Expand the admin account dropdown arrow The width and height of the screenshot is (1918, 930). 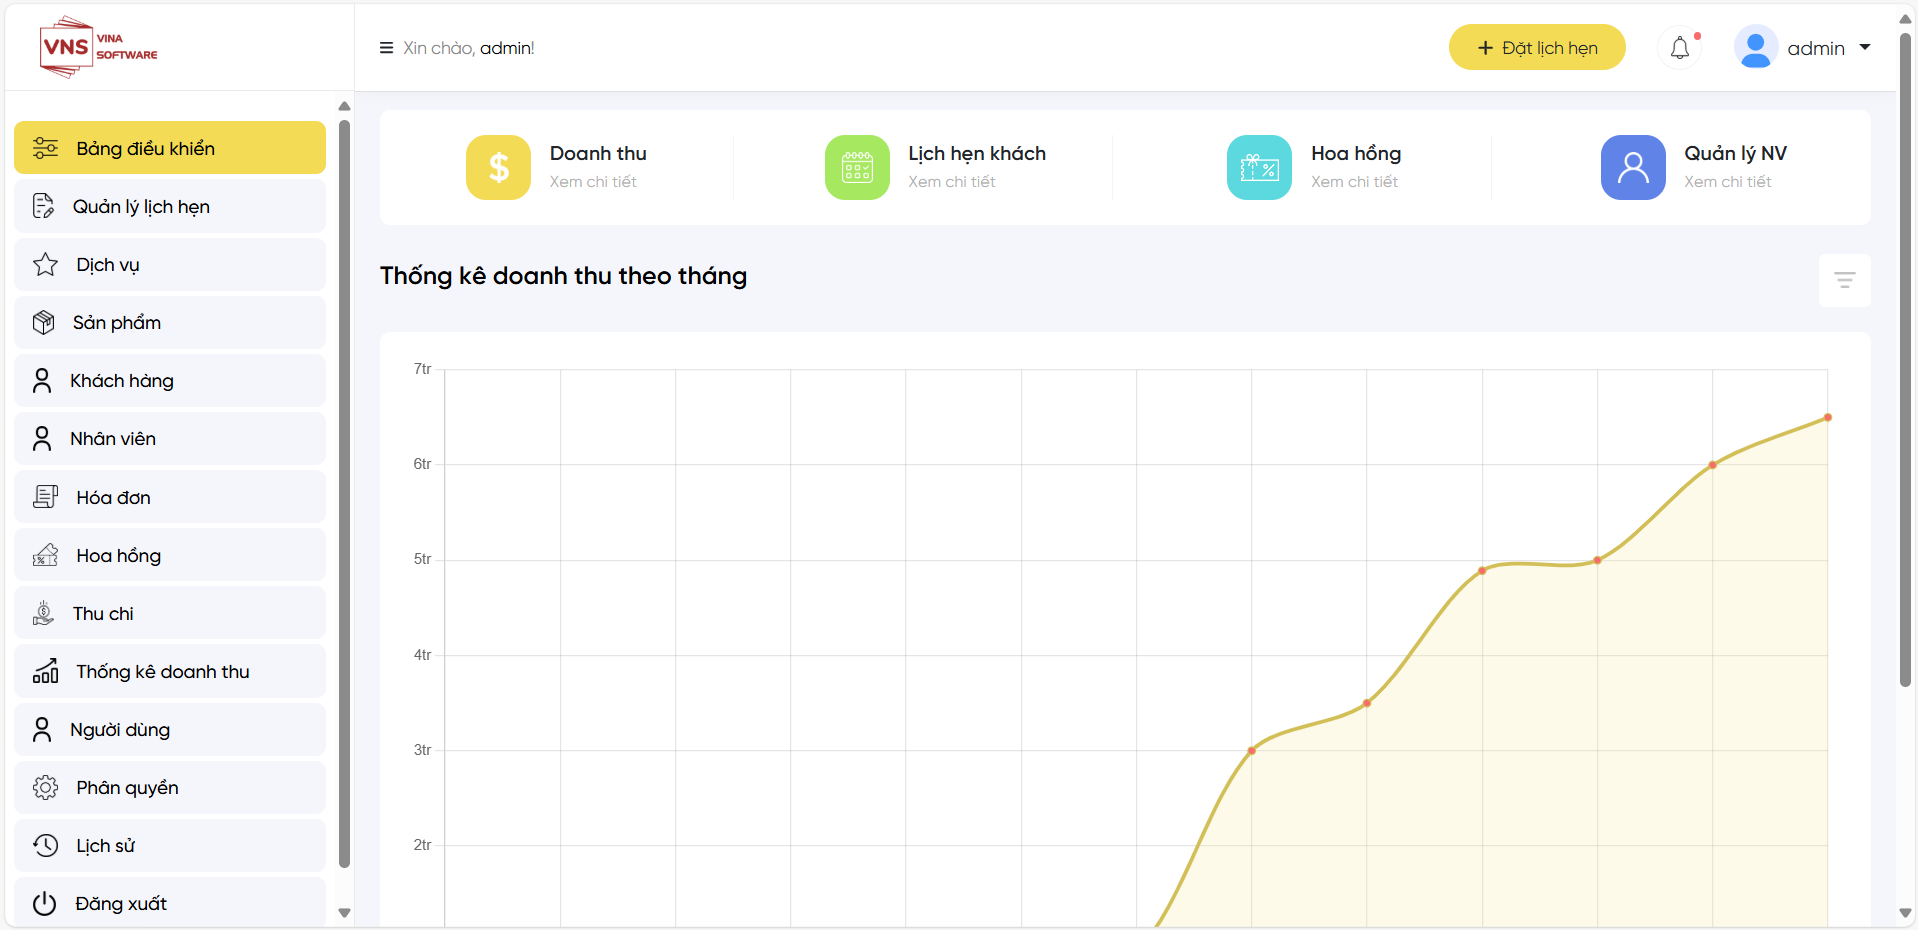pos(1865,47)
